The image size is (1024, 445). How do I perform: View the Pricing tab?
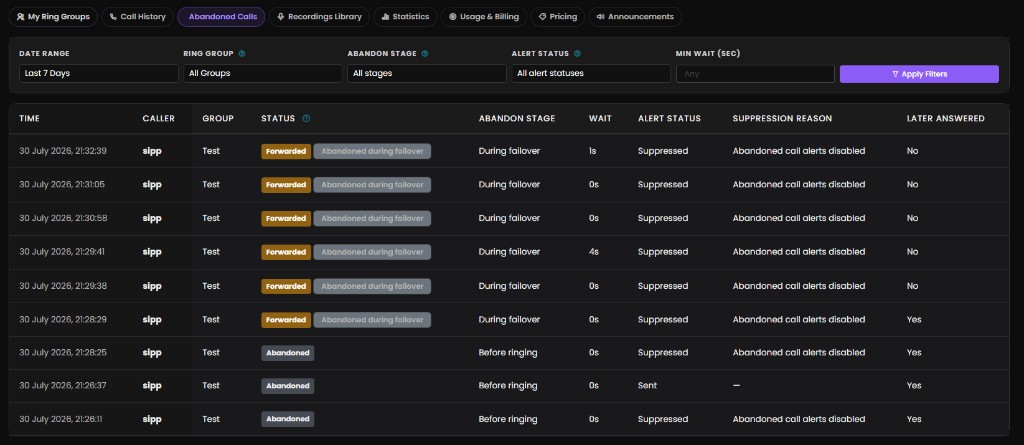coord(558,17)
